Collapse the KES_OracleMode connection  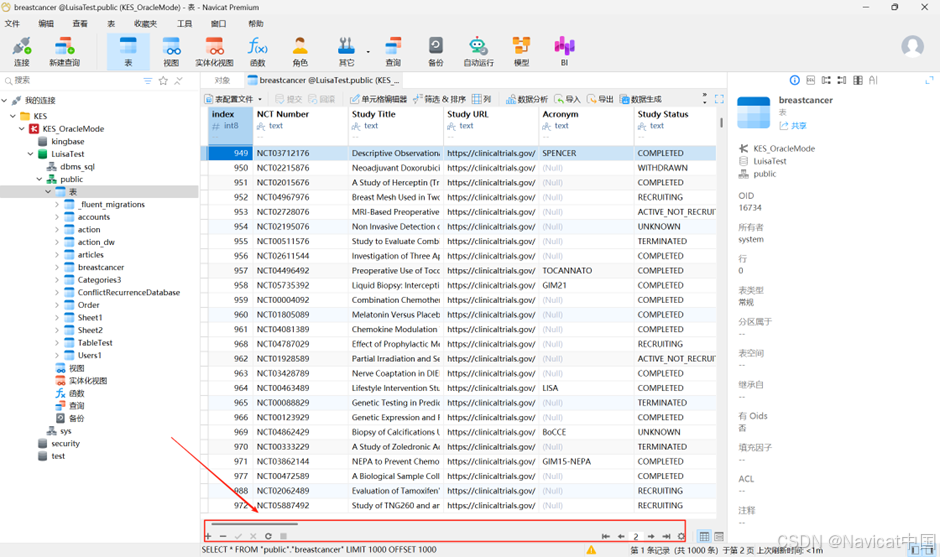pos(22,128)
